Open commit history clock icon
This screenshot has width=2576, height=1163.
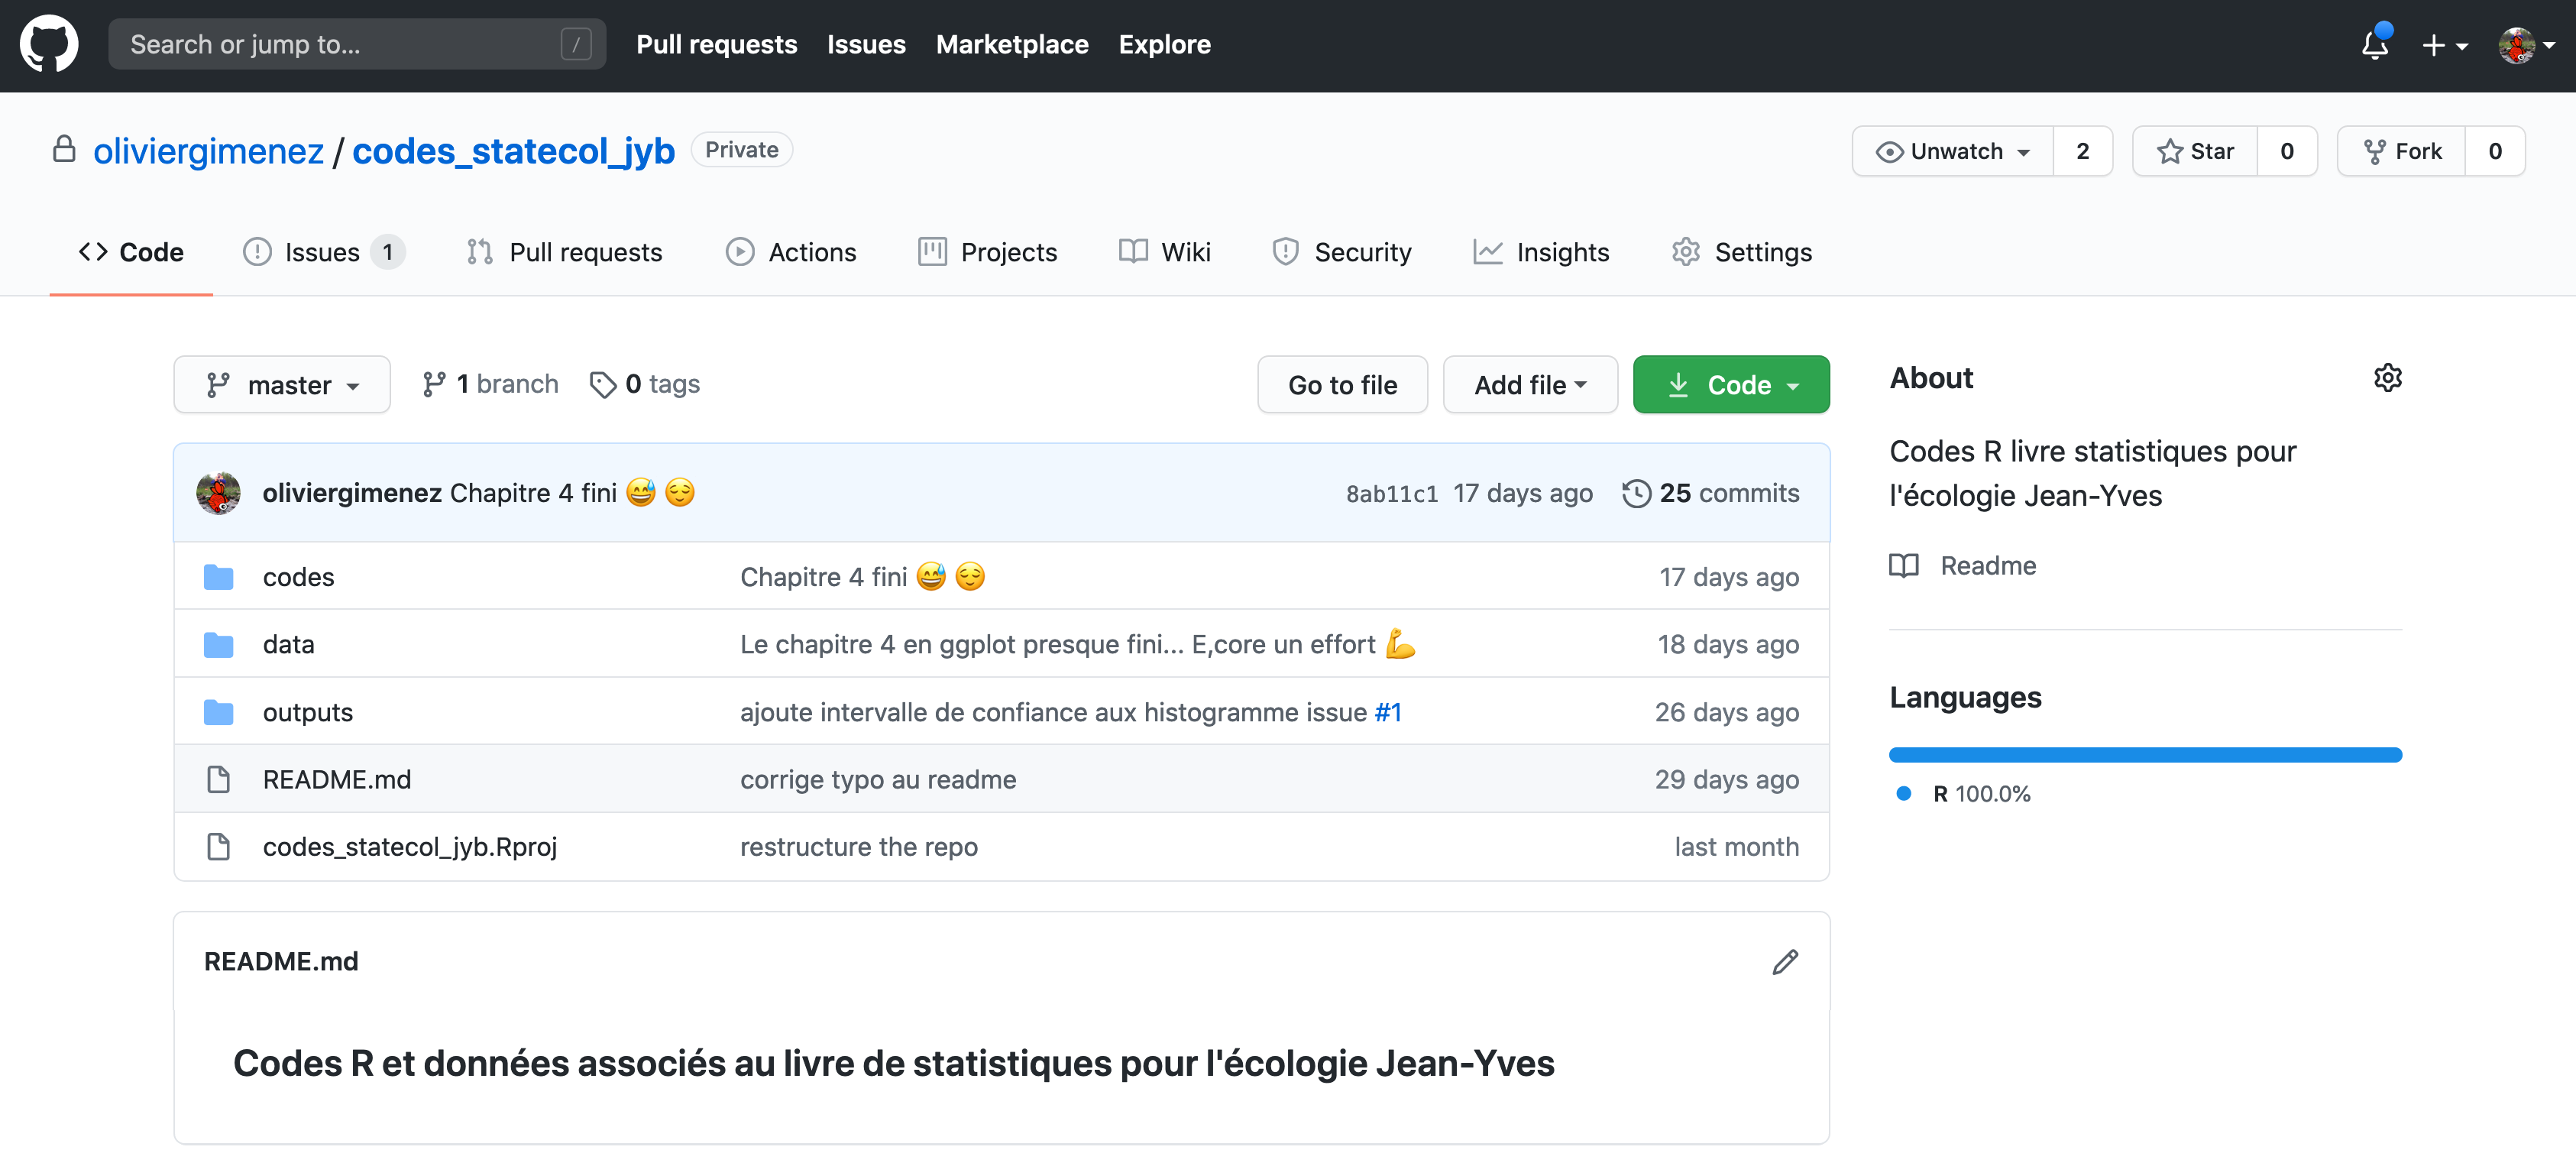(x=1636, y=493)
